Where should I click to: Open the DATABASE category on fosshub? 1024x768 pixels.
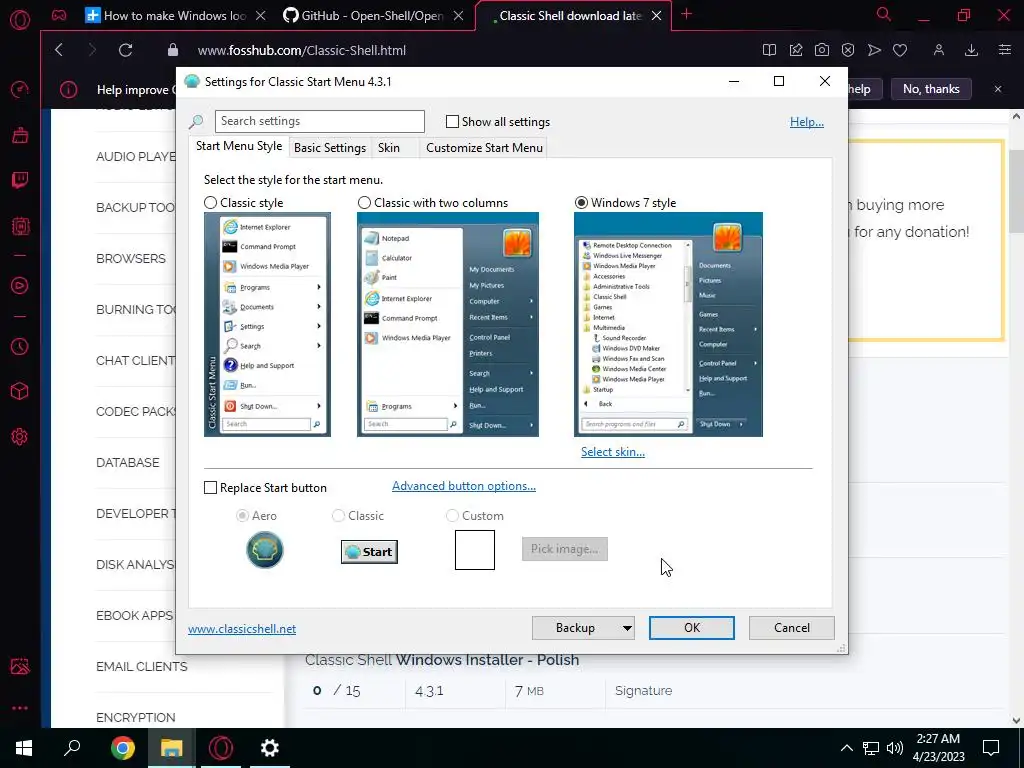click(x=127, y=462)
